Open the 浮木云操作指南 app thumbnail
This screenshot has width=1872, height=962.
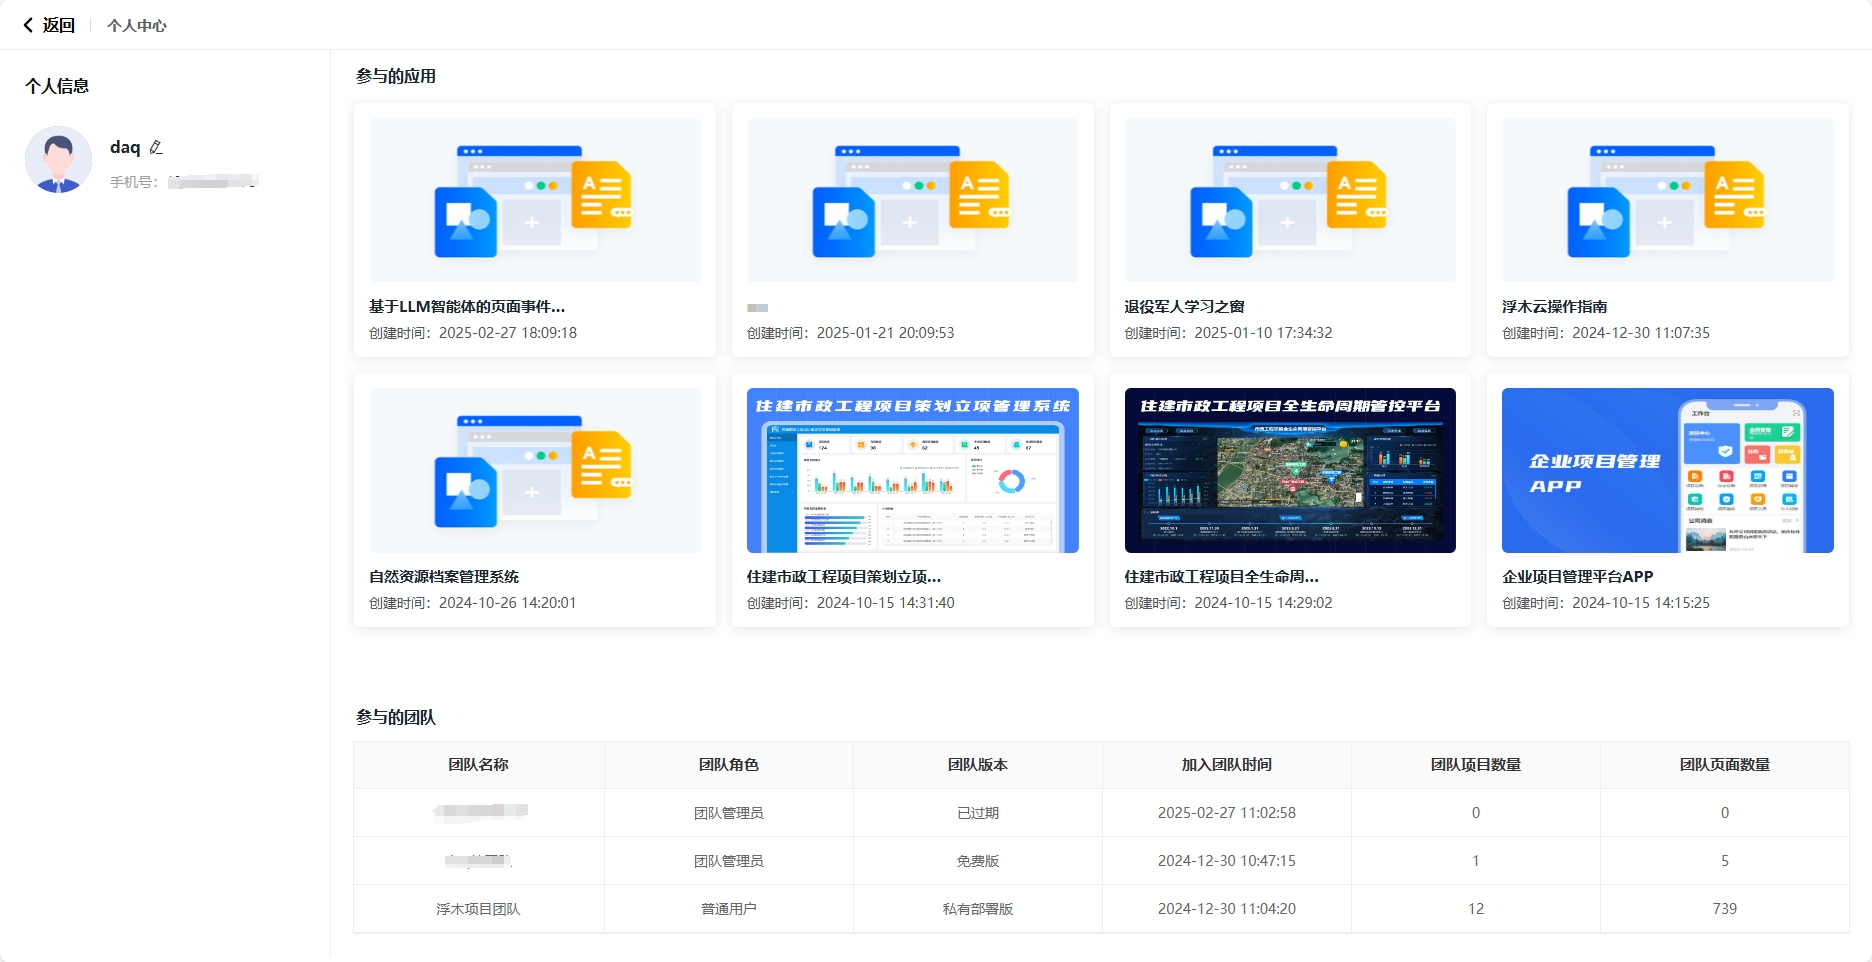click(1667, 200)
